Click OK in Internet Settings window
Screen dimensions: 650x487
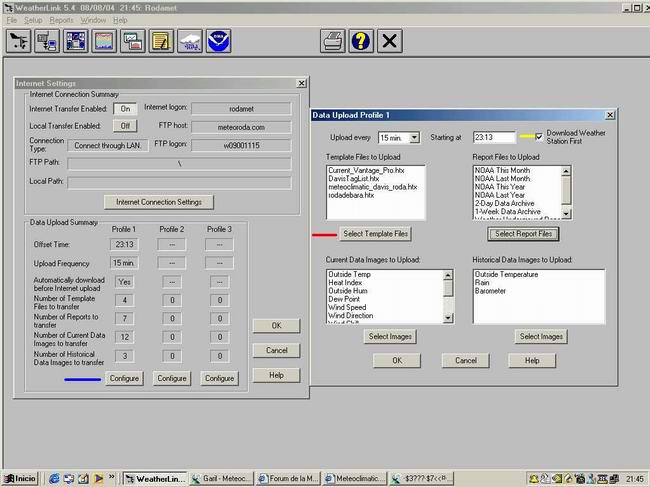pos(276,325)
